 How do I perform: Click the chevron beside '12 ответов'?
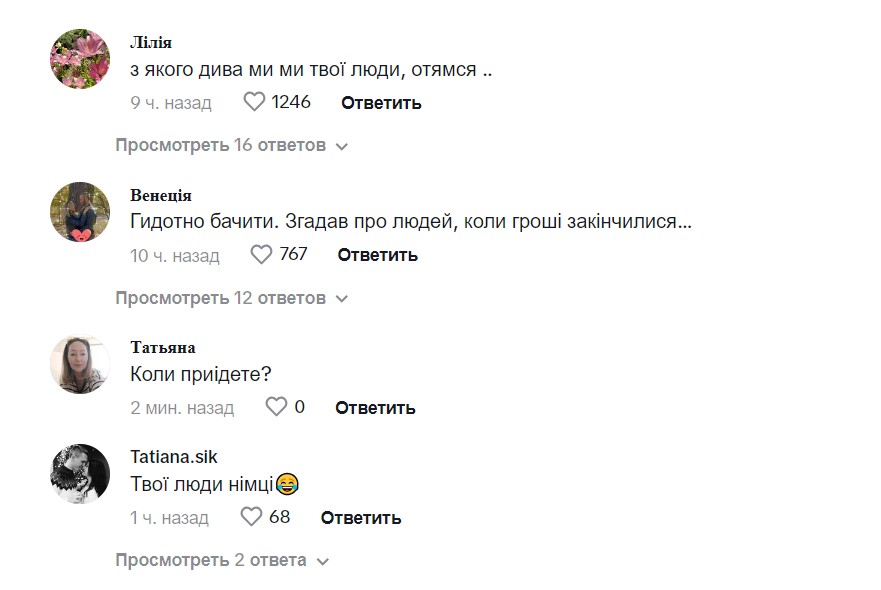click(x=342, y=298)
